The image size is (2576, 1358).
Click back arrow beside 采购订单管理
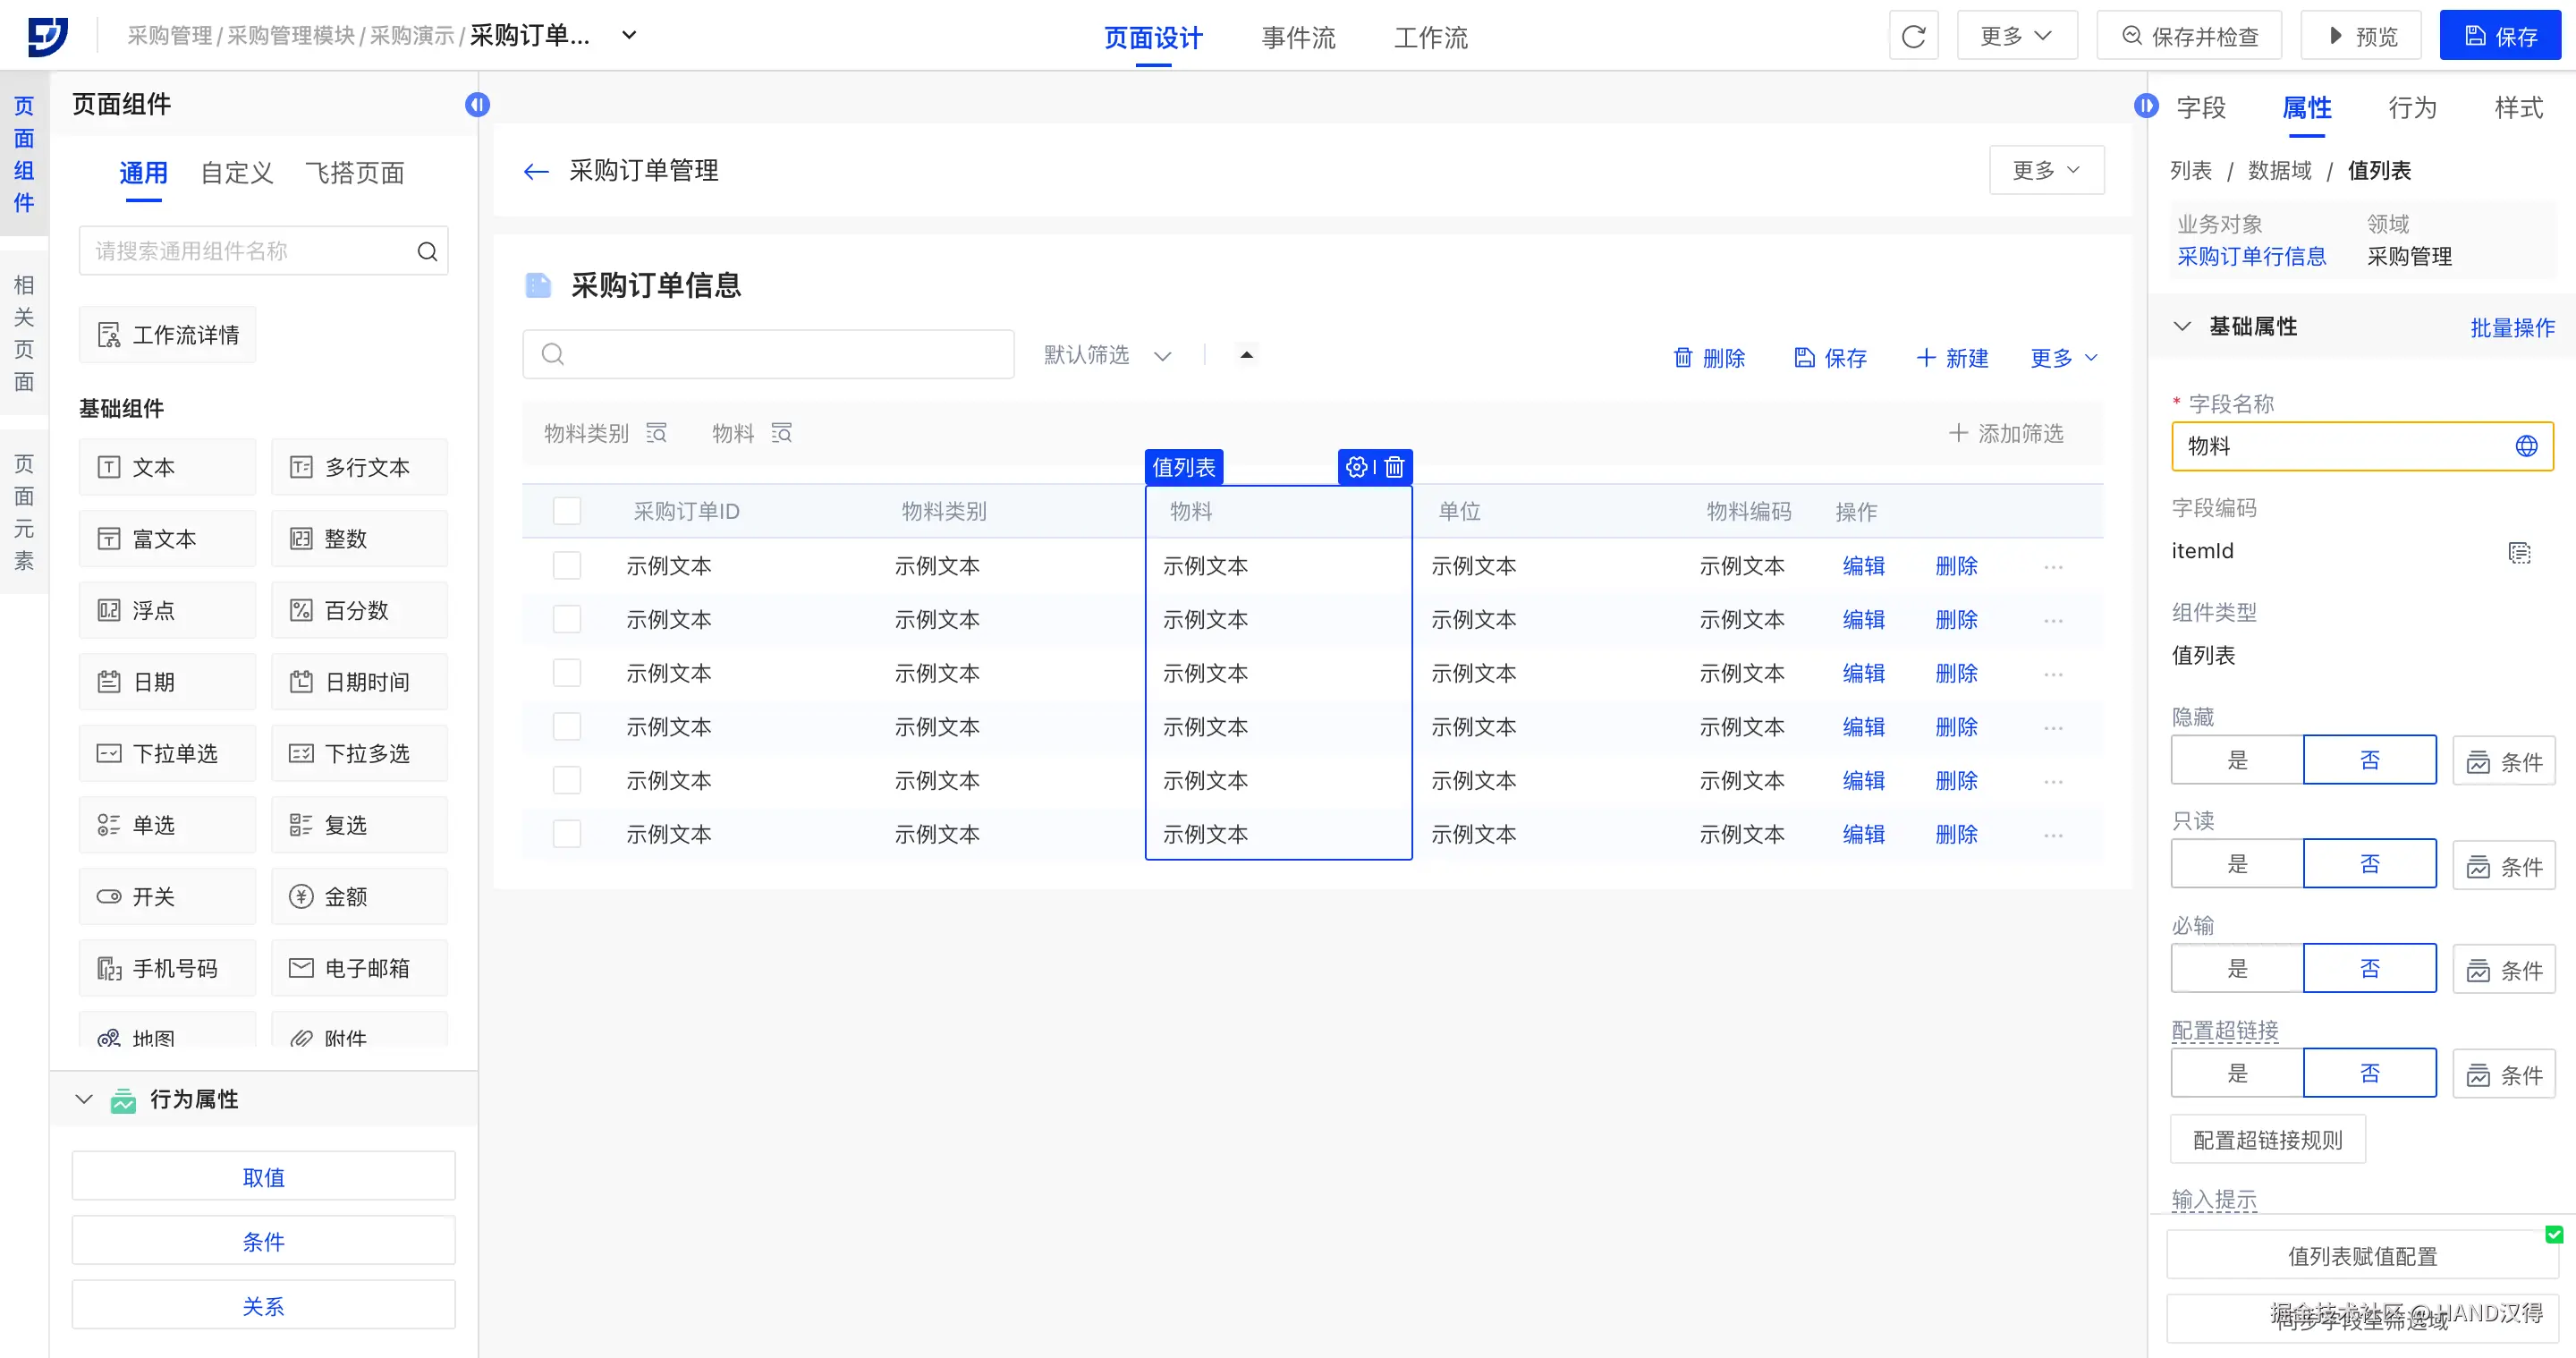pyautogui.click(x=536, y=171)
